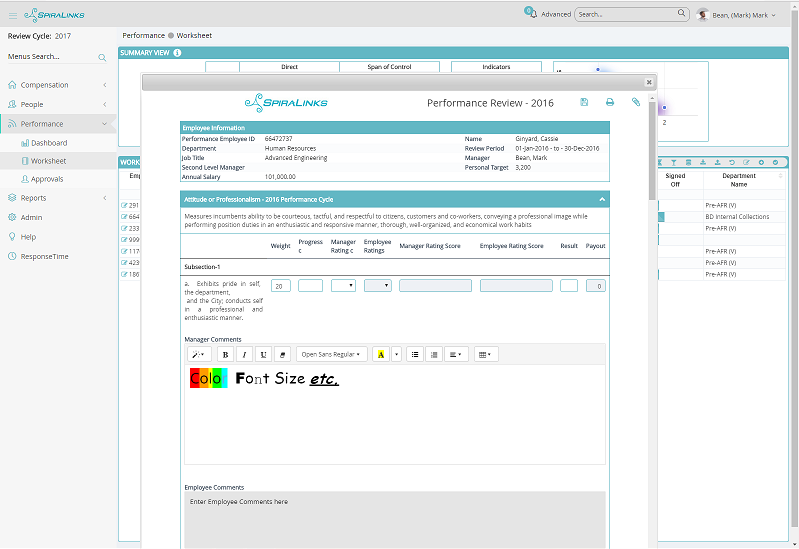
Task: Close the Performance Review dialog
Action: [649, 82]
